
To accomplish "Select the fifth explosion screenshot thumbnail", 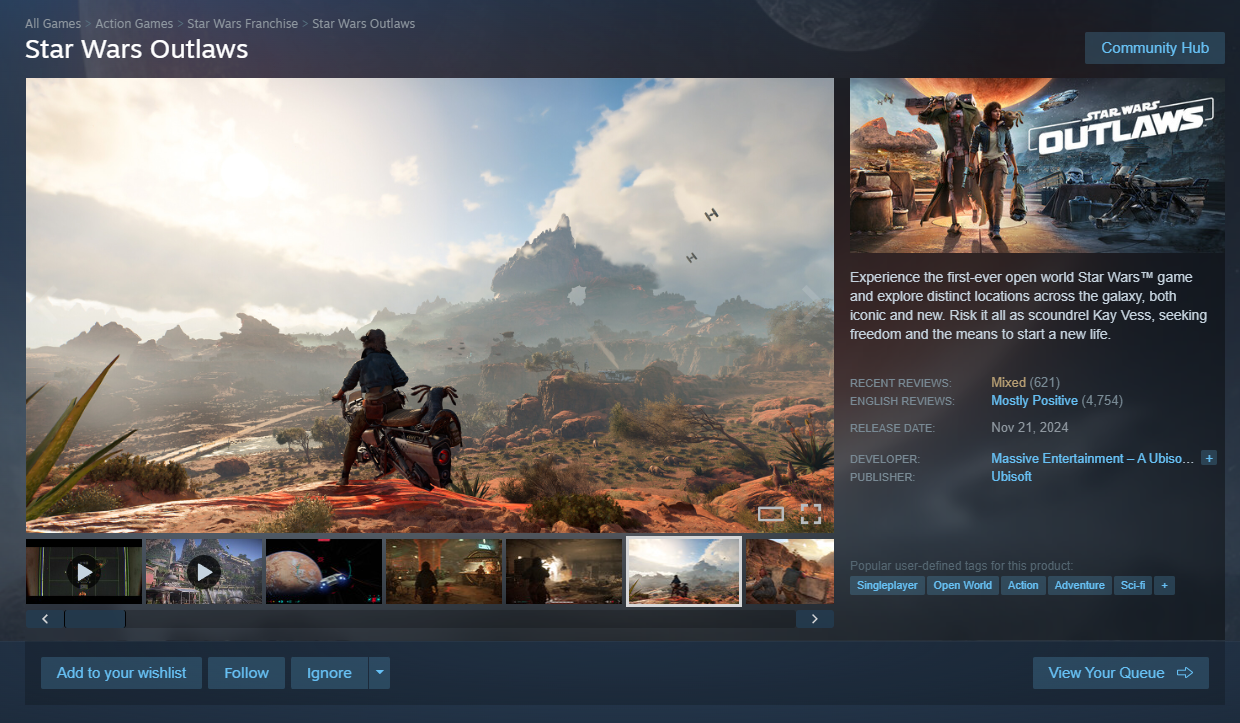I will [564, 572].
